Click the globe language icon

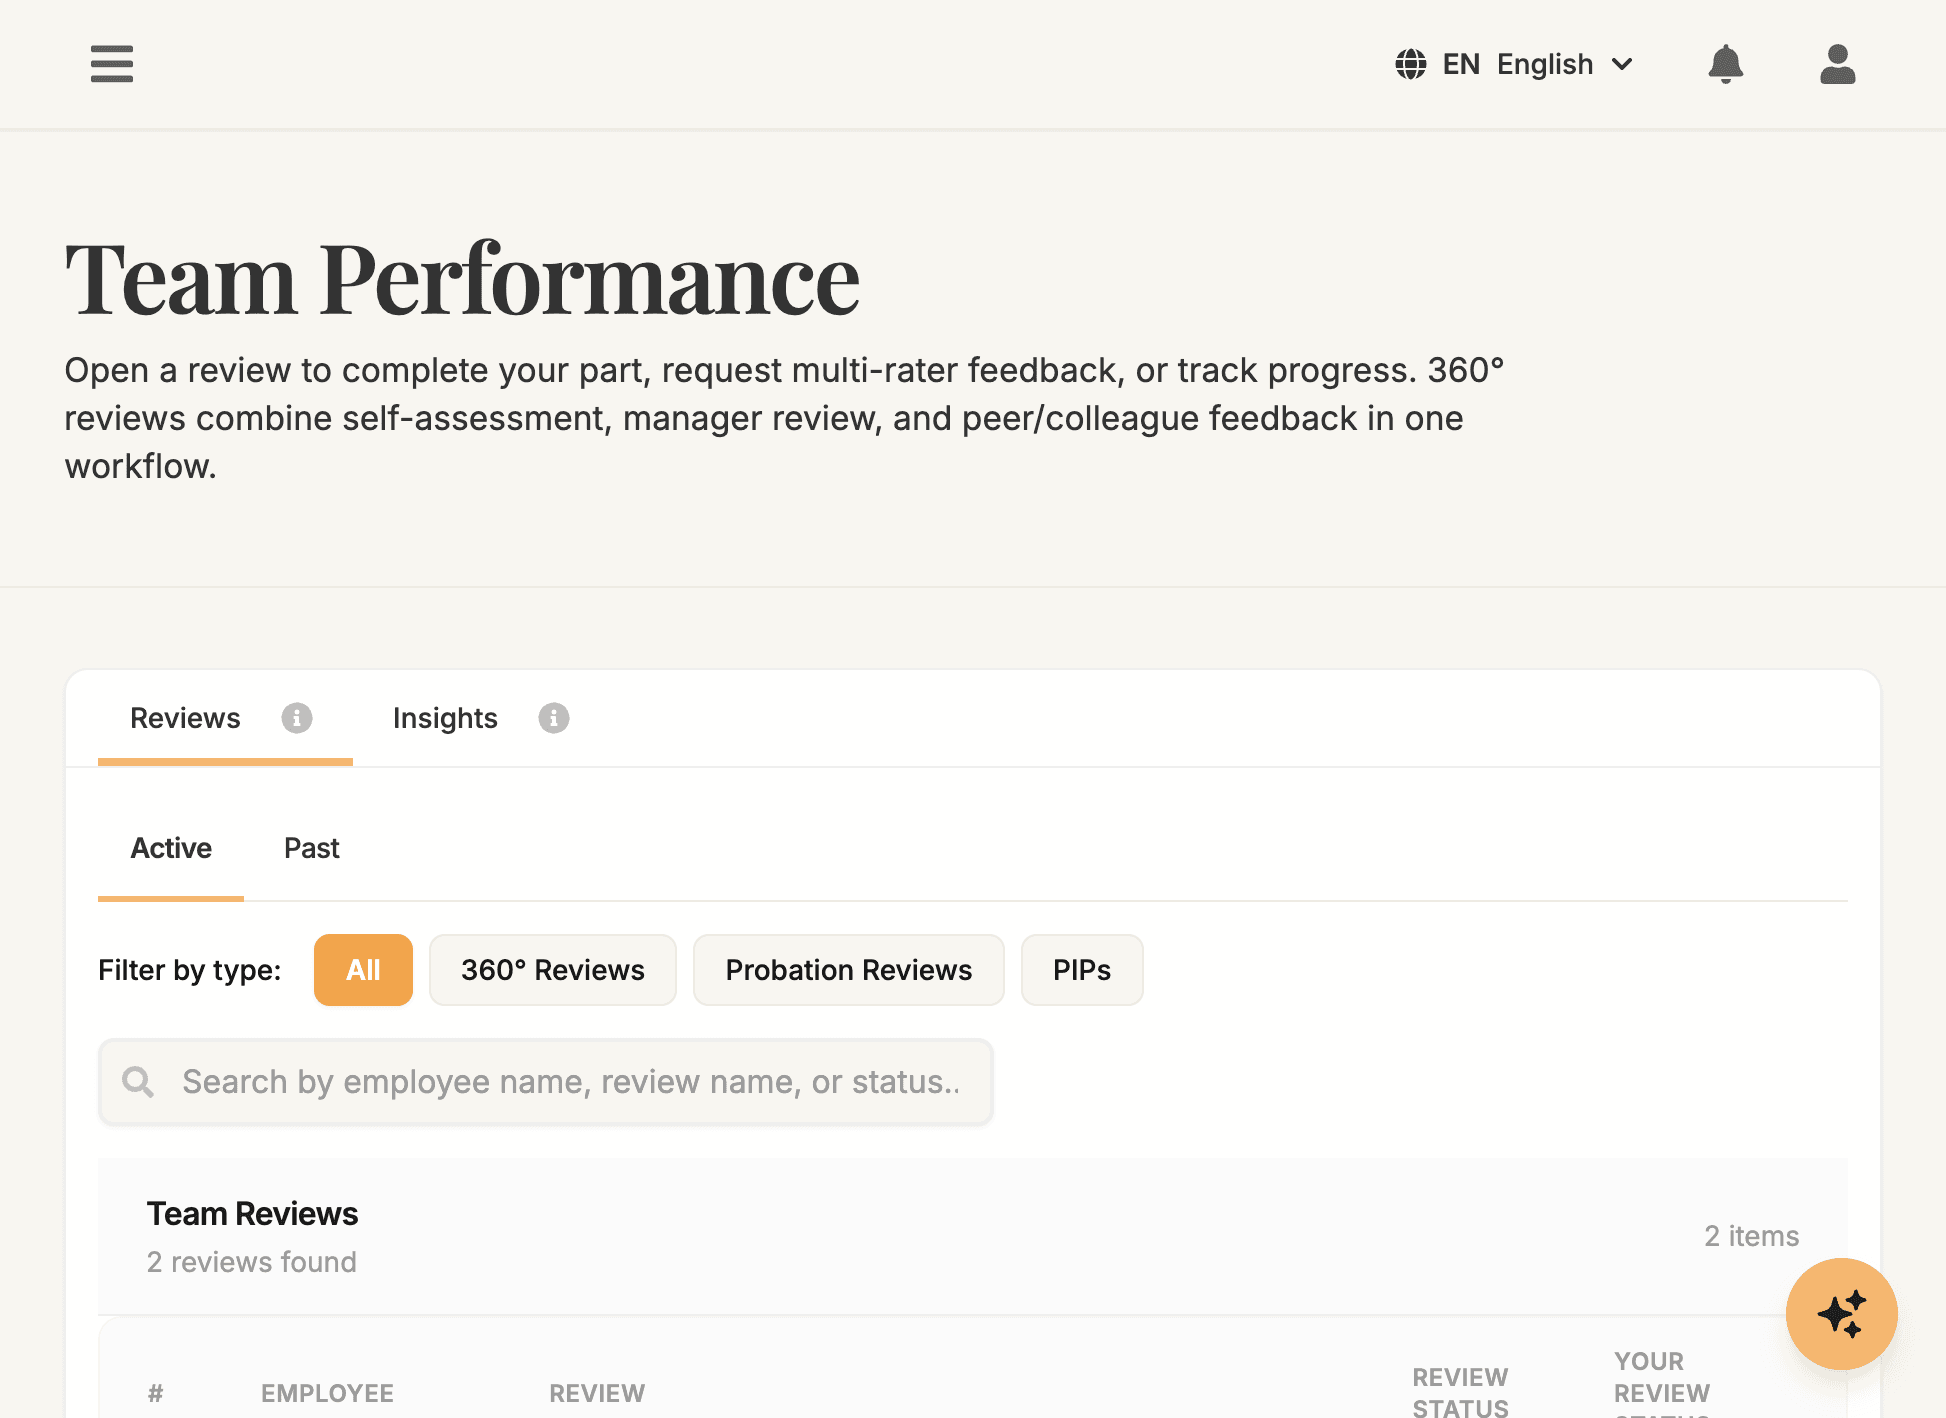click(1410, 64)
